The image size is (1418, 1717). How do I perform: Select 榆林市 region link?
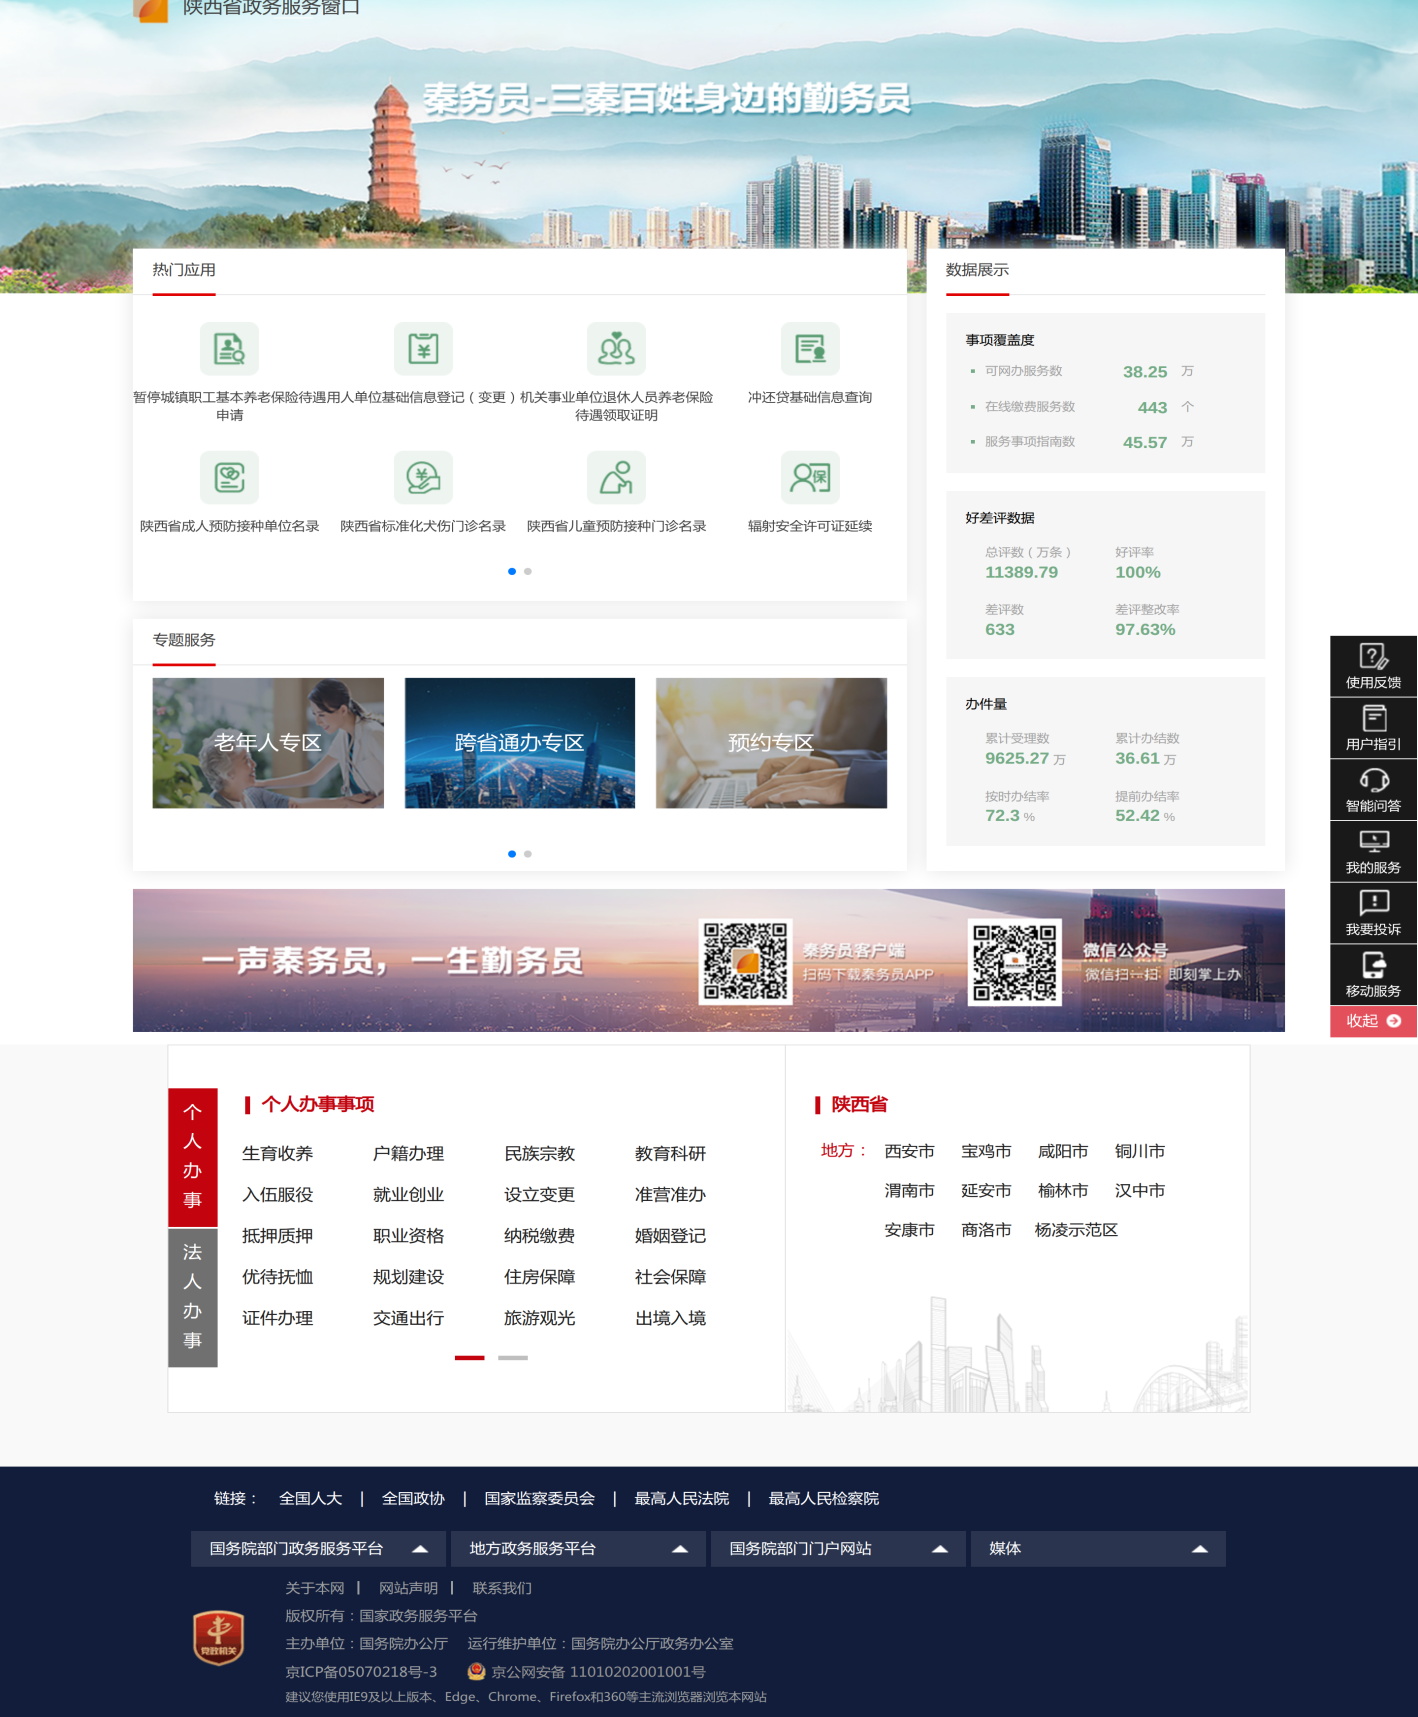point(1063,1190)
